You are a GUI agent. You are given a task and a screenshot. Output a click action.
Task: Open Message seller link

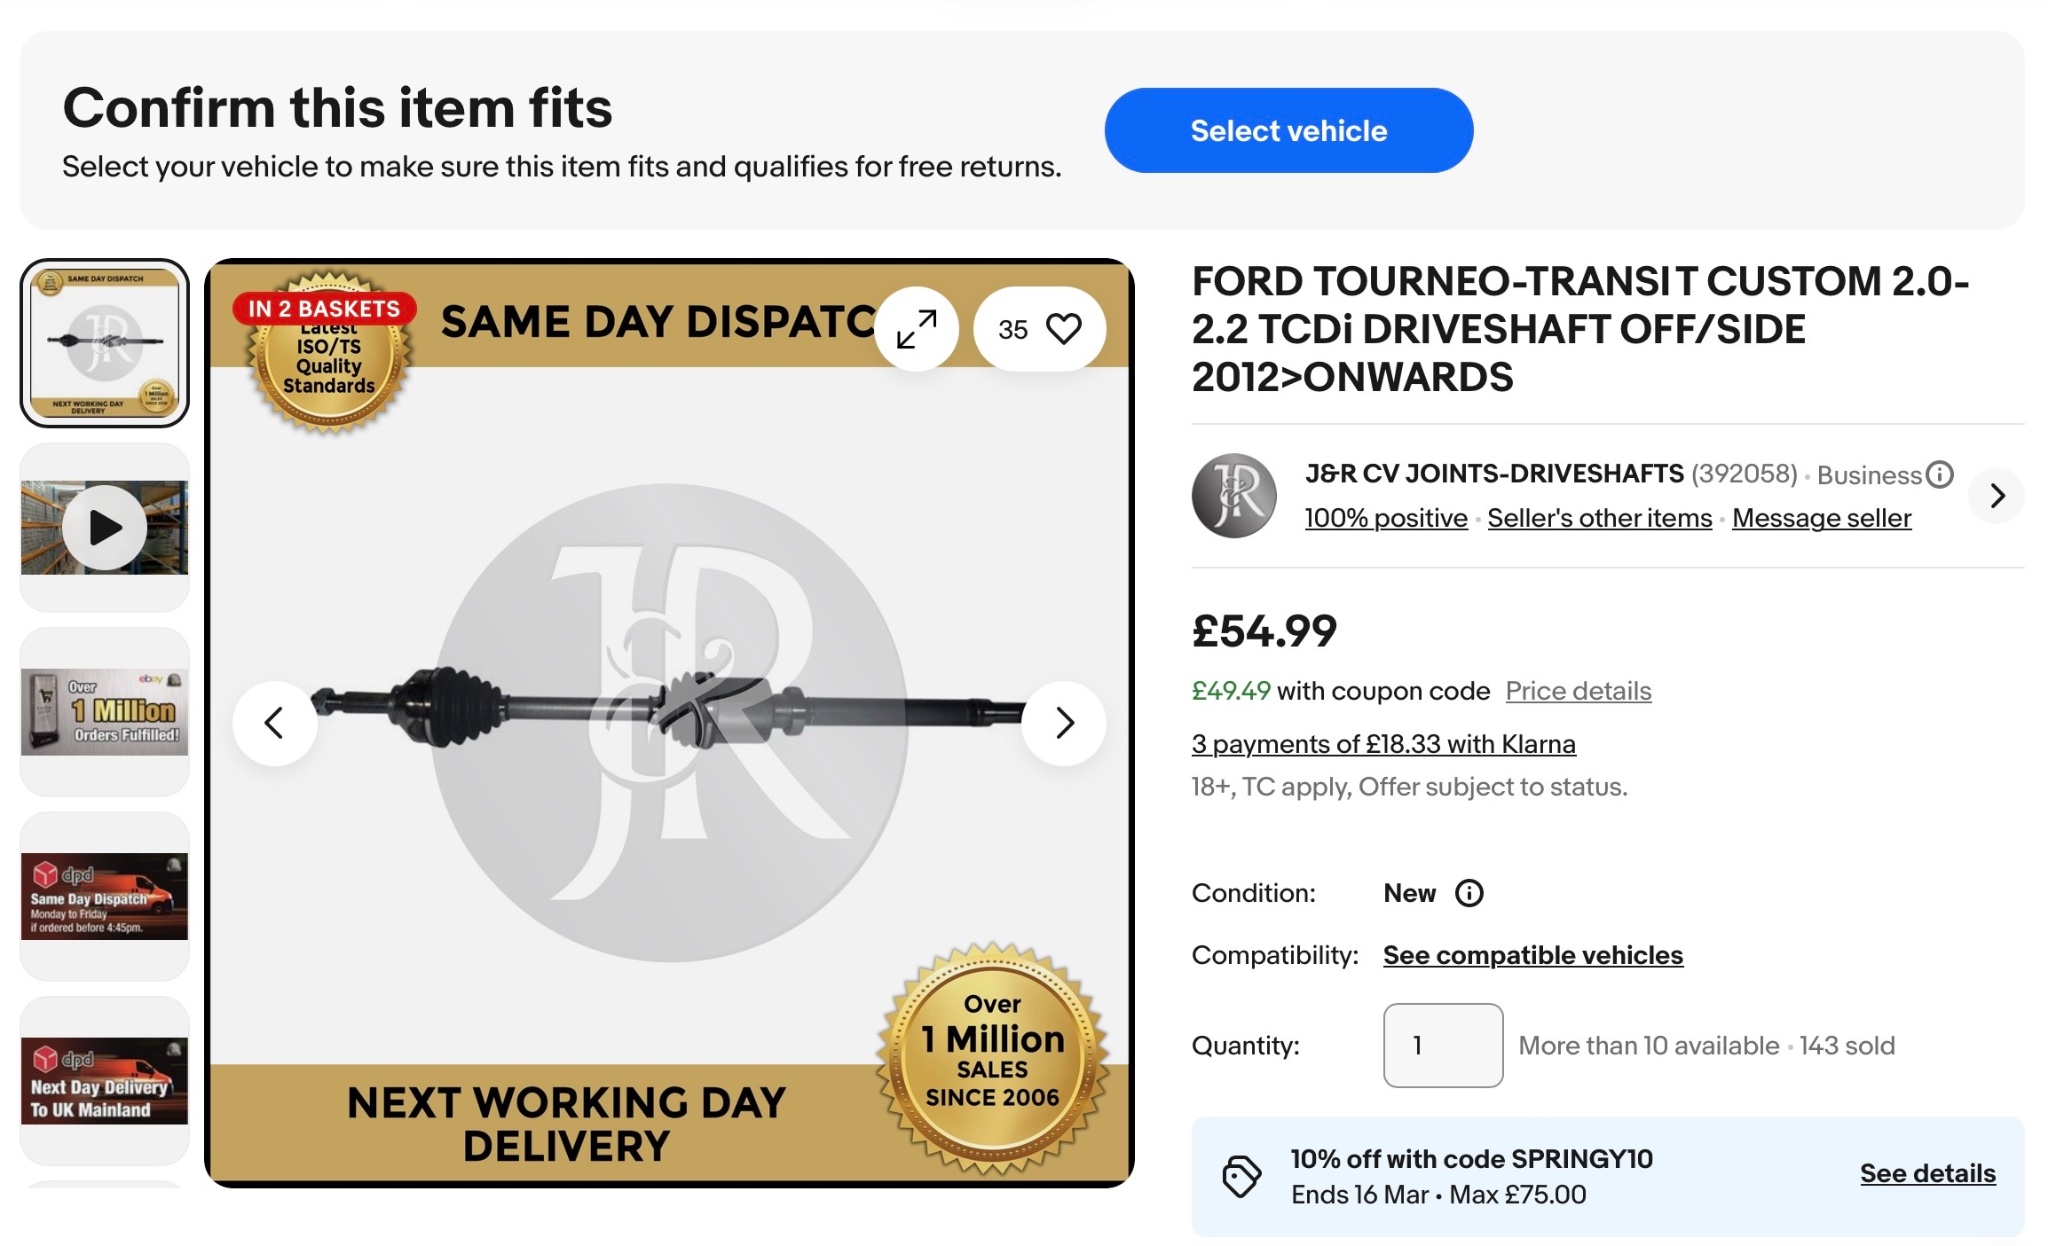pyautogui.click(x=1821, y=518)
